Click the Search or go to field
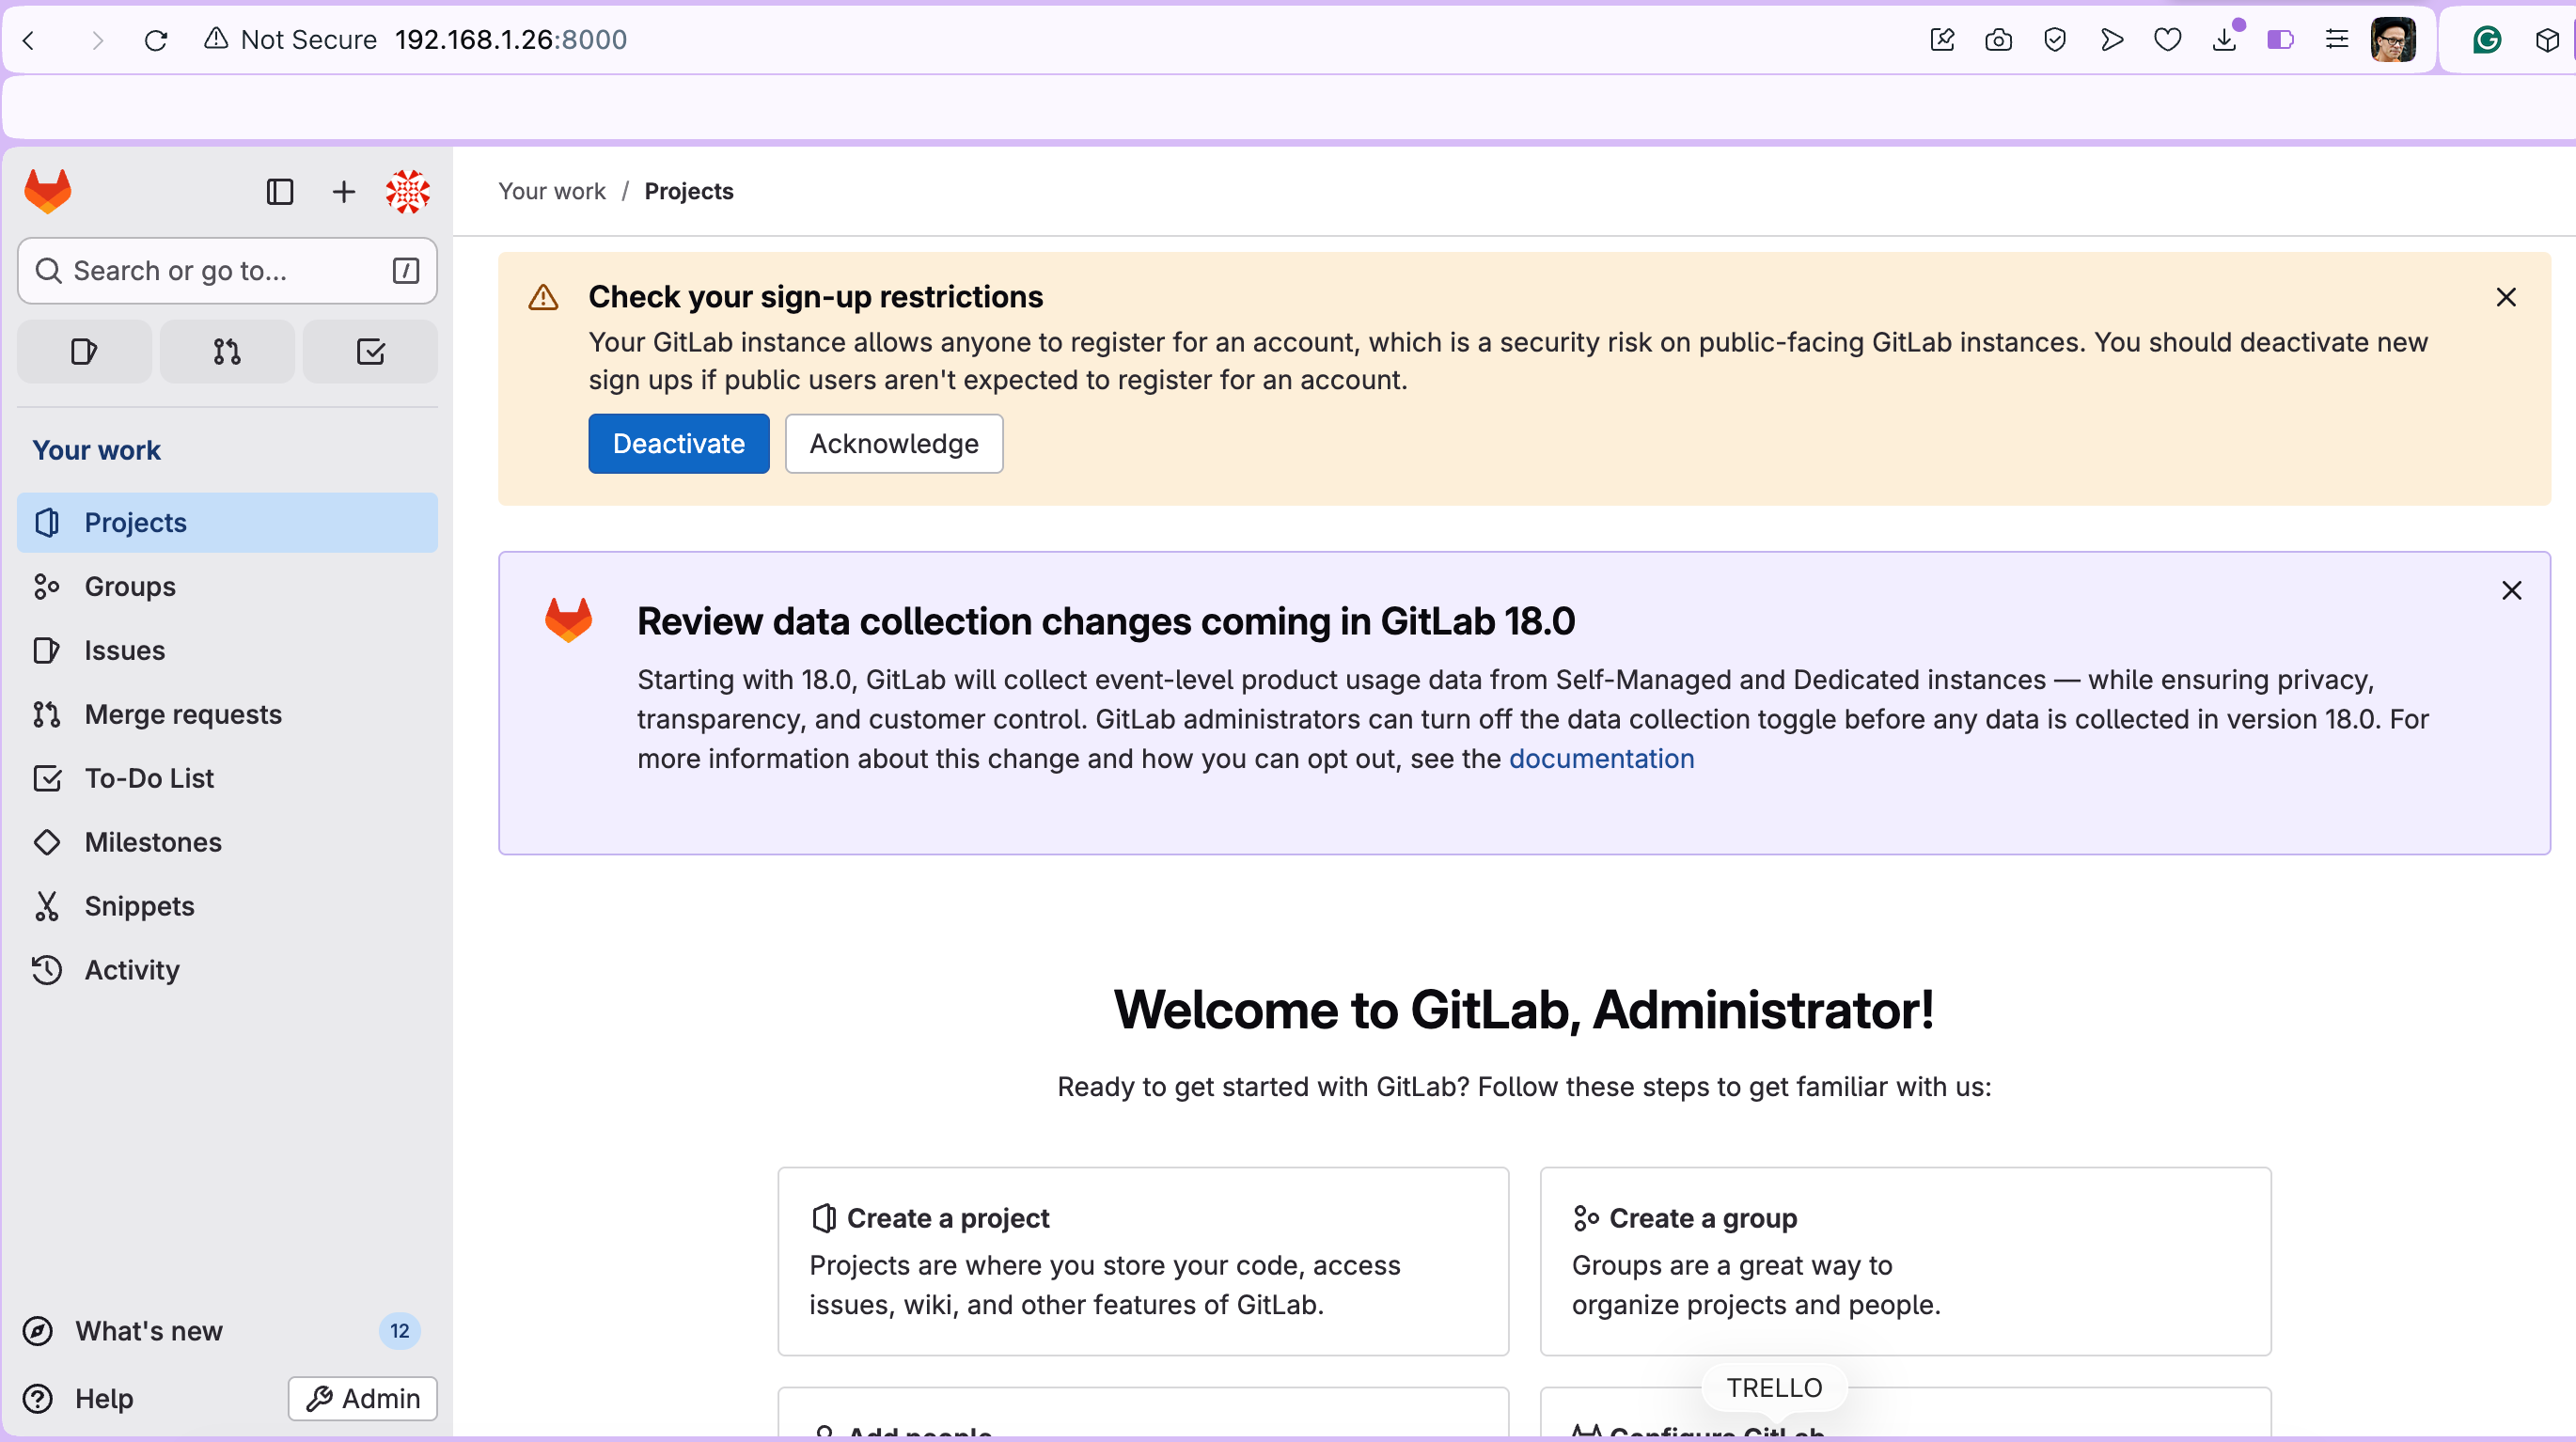2576x1442 pixels. point(227,270)
